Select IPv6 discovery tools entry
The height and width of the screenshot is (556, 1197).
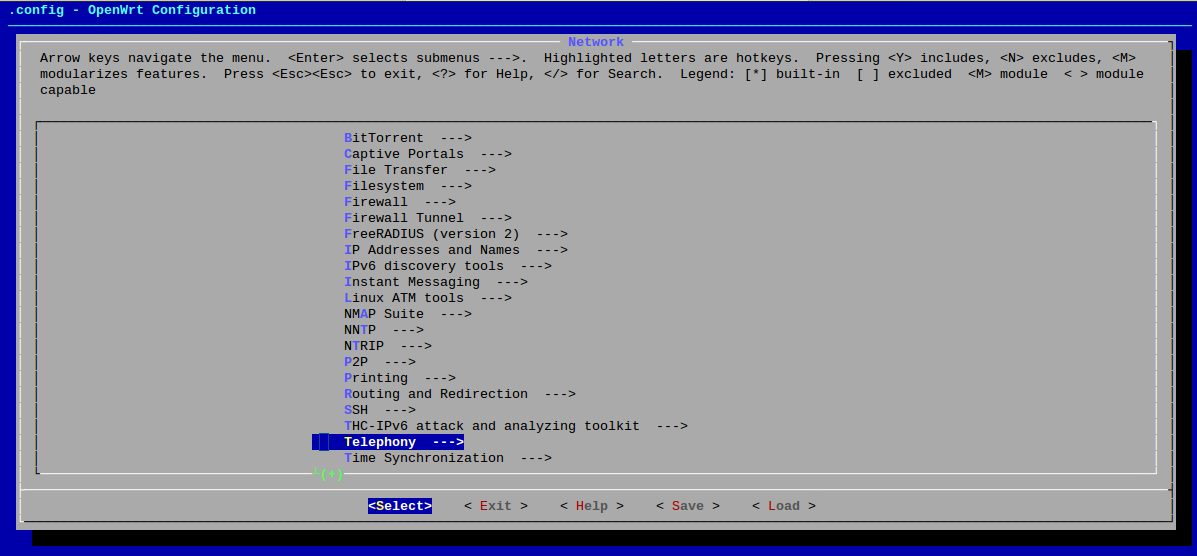tap(448, 267)
